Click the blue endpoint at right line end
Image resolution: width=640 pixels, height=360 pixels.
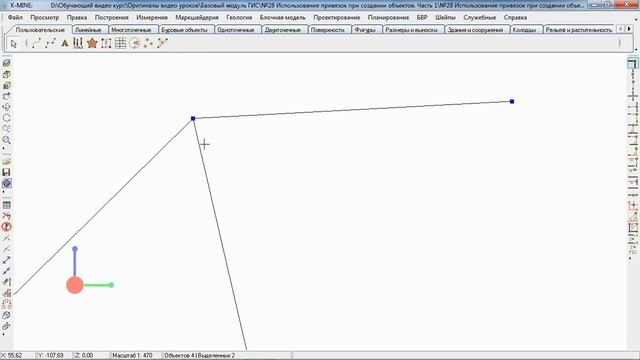(x=512, y=101)
